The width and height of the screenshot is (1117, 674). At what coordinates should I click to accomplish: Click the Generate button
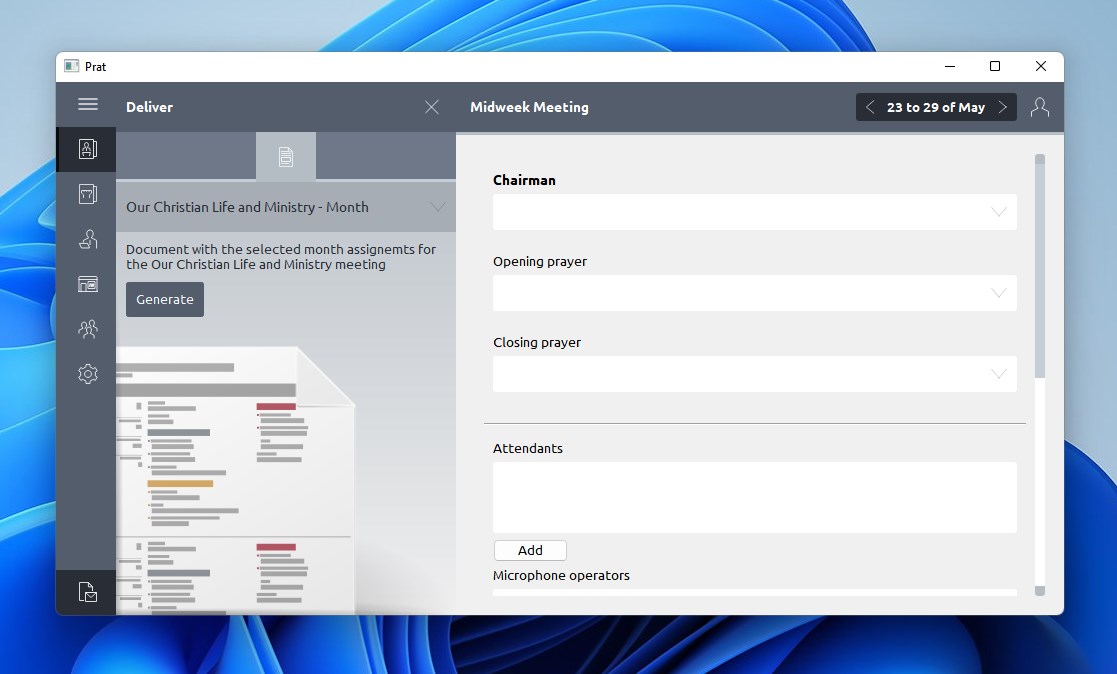(165, 299)
